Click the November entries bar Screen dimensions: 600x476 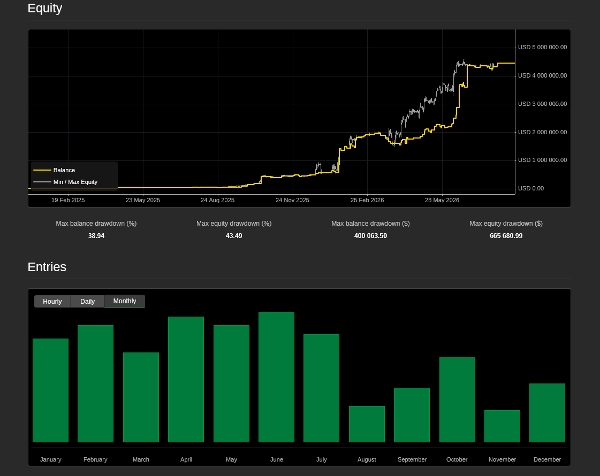pyautogui.click(x=502, y=426)
